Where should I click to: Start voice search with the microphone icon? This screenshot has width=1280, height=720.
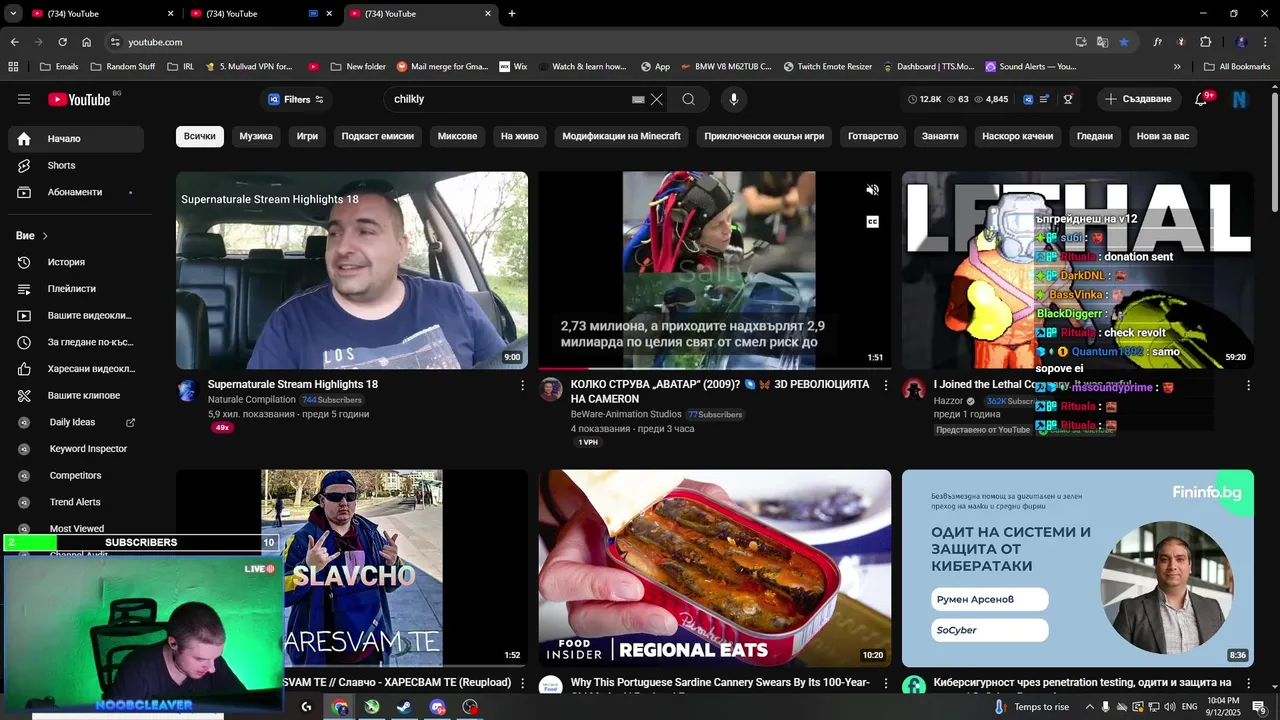pyautogui.click(x=733, y=99)
